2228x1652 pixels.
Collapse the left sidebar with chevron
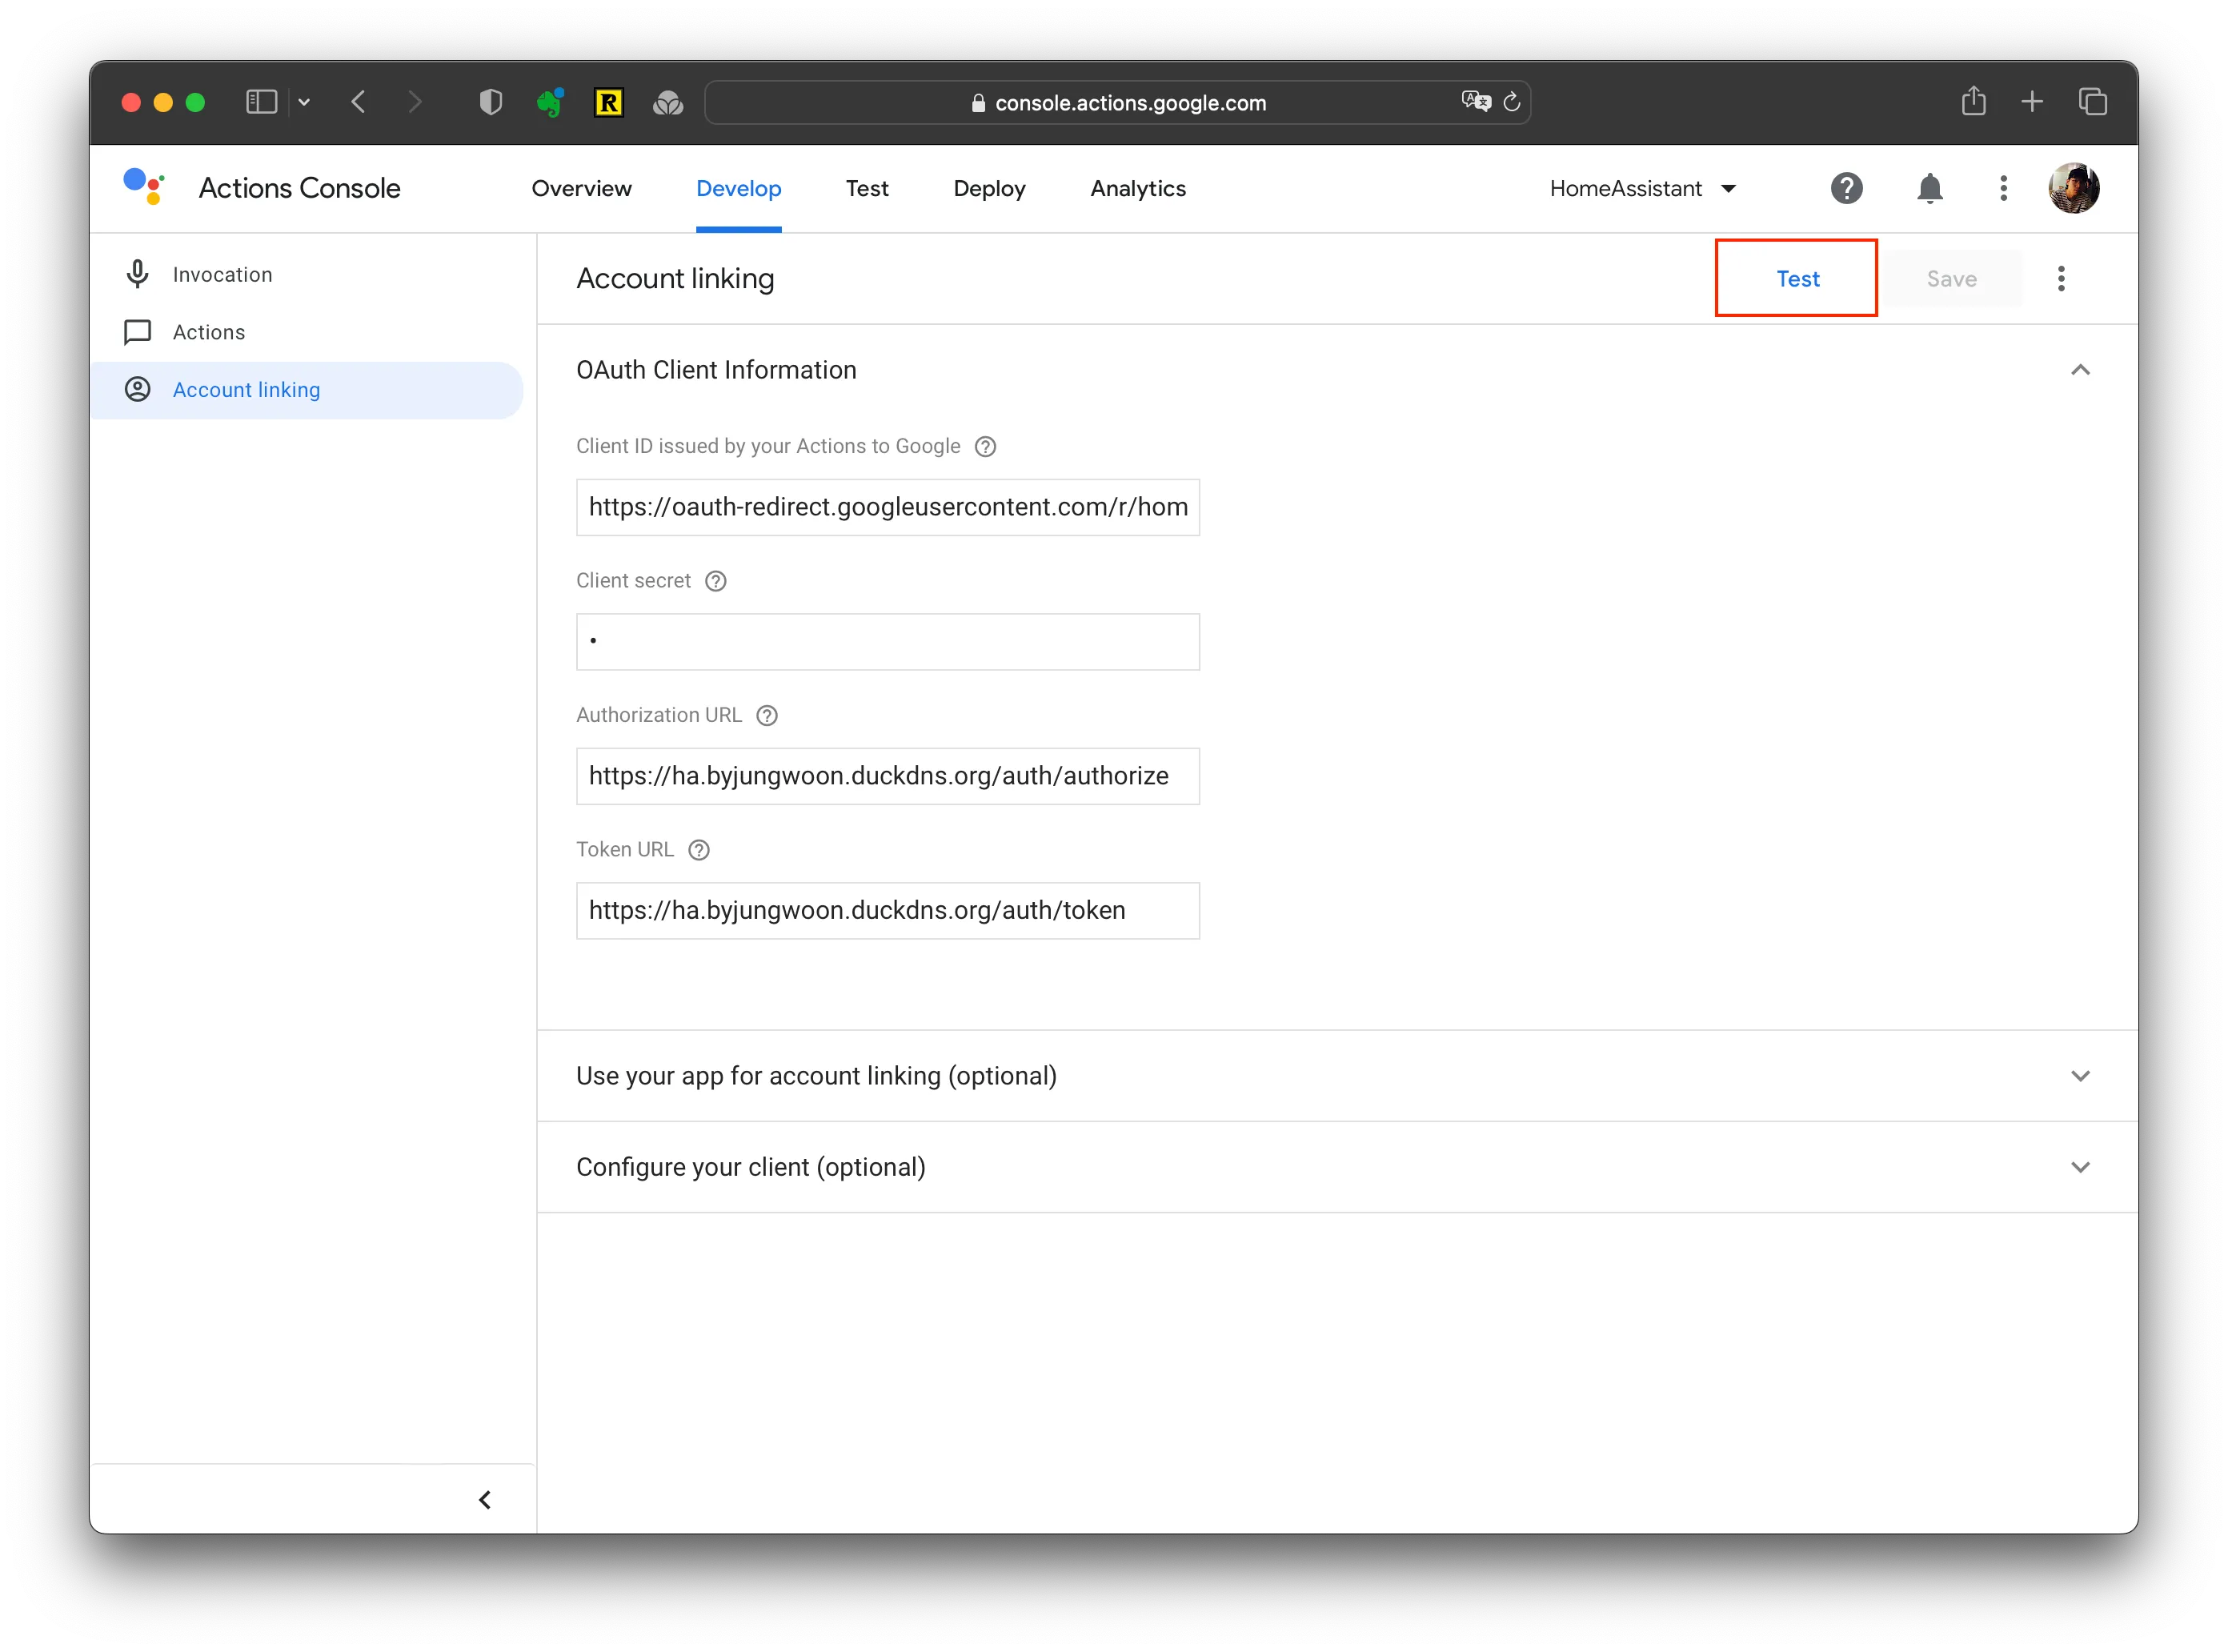pos(485,1500)
